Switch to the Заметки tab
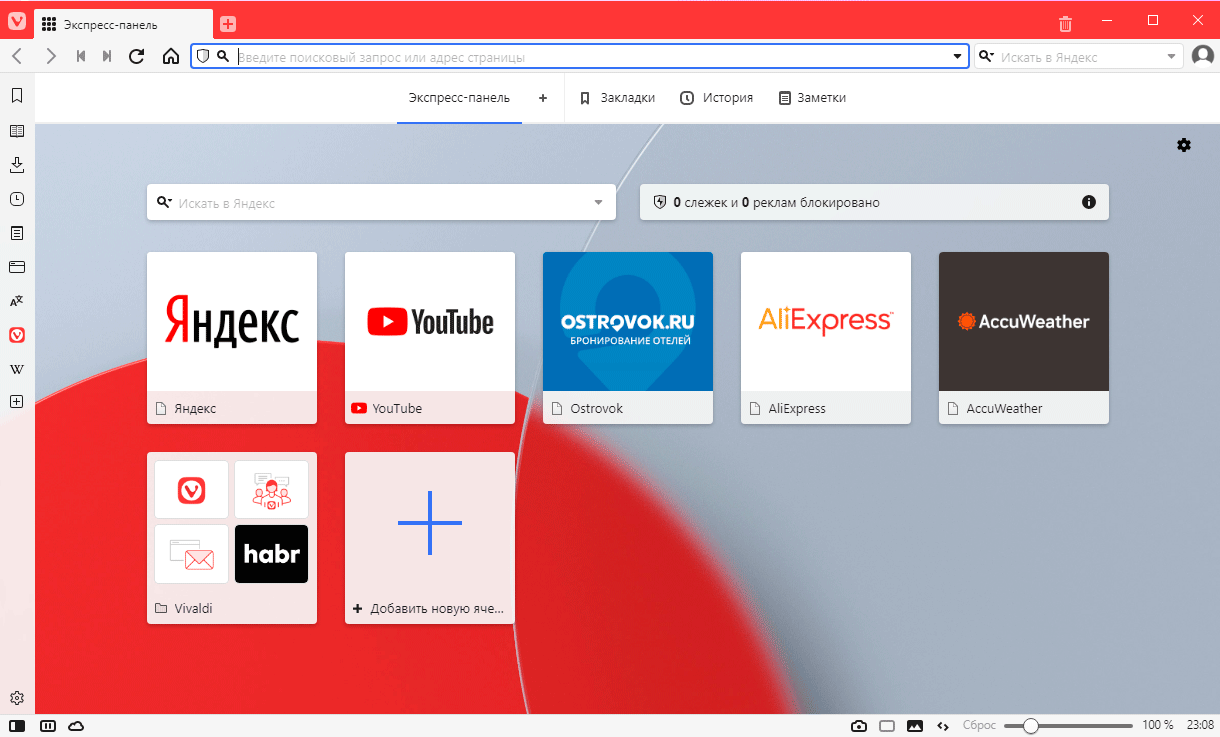Image resolution: width=1220 pixels, height=737 pixels. tap(812, 98)
